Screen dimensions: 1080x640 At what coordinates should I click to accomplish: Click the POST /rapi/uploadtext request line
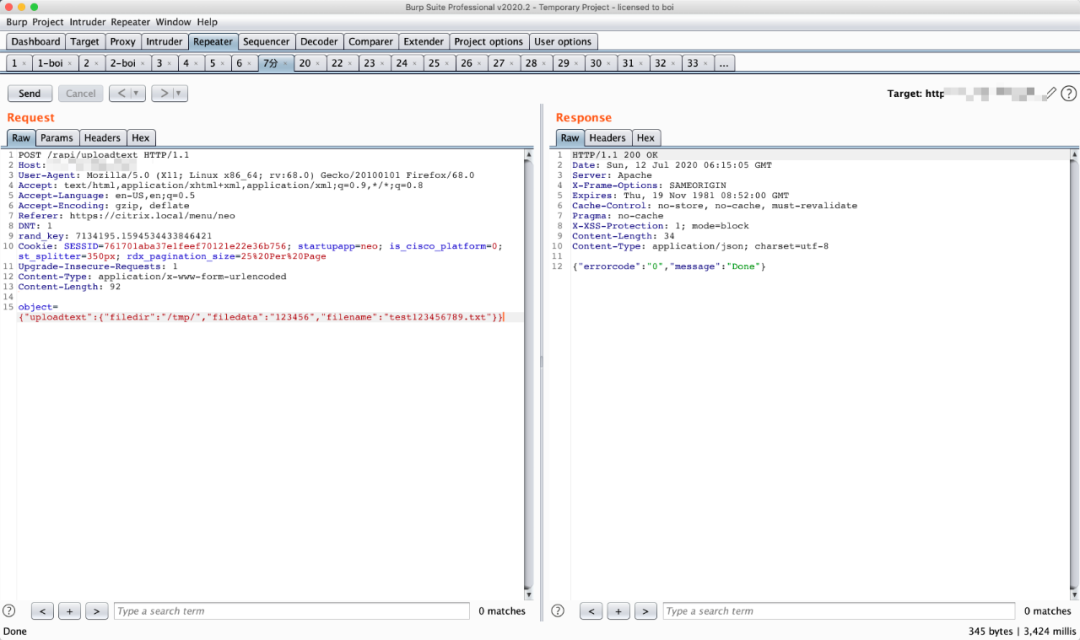103,155
